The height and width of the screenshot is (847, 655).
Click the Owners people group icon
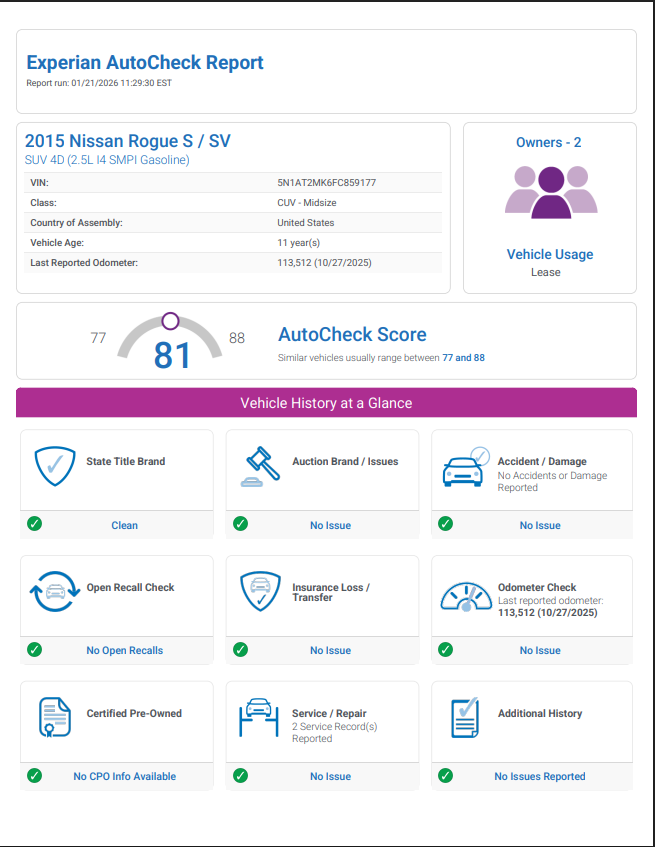(x=549, y=191)
